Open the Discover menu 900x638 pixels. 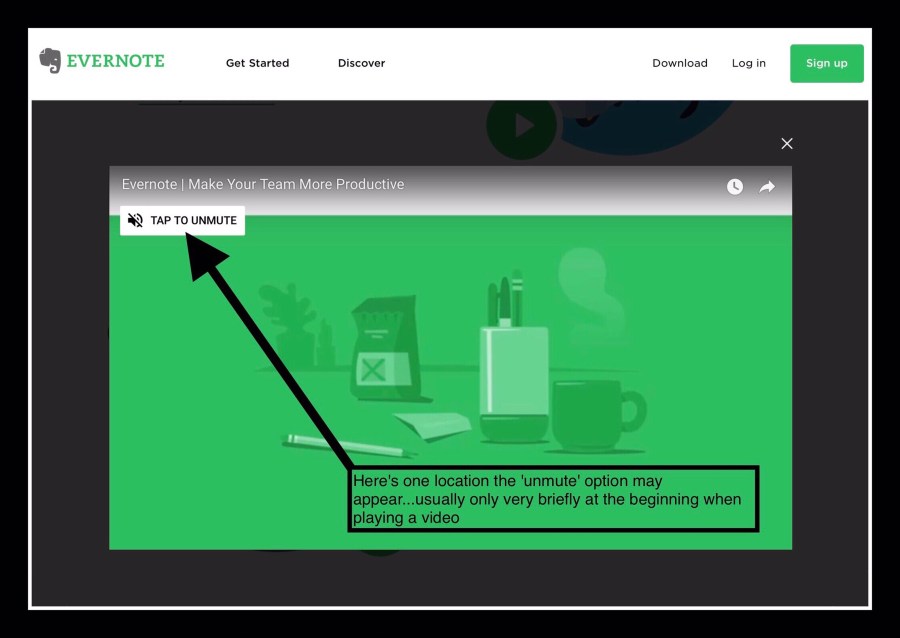[361, 63]
